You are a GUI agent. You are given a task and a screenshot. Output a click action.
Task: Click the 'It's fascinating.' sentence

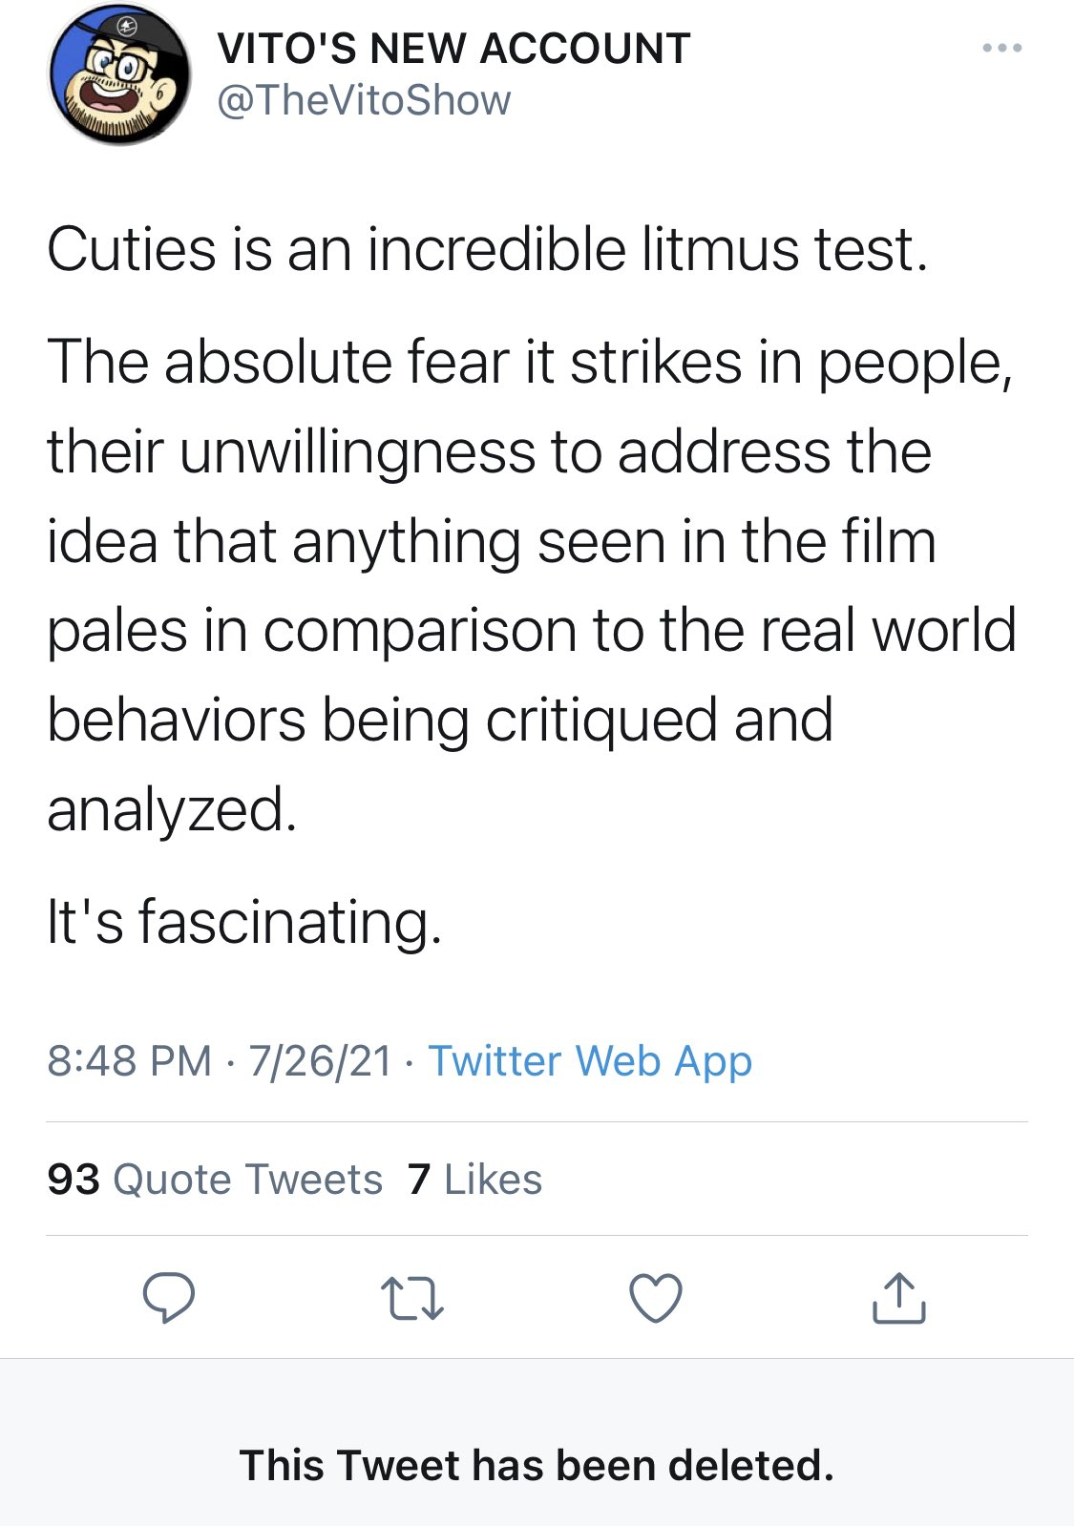click(x=244, y=921)
